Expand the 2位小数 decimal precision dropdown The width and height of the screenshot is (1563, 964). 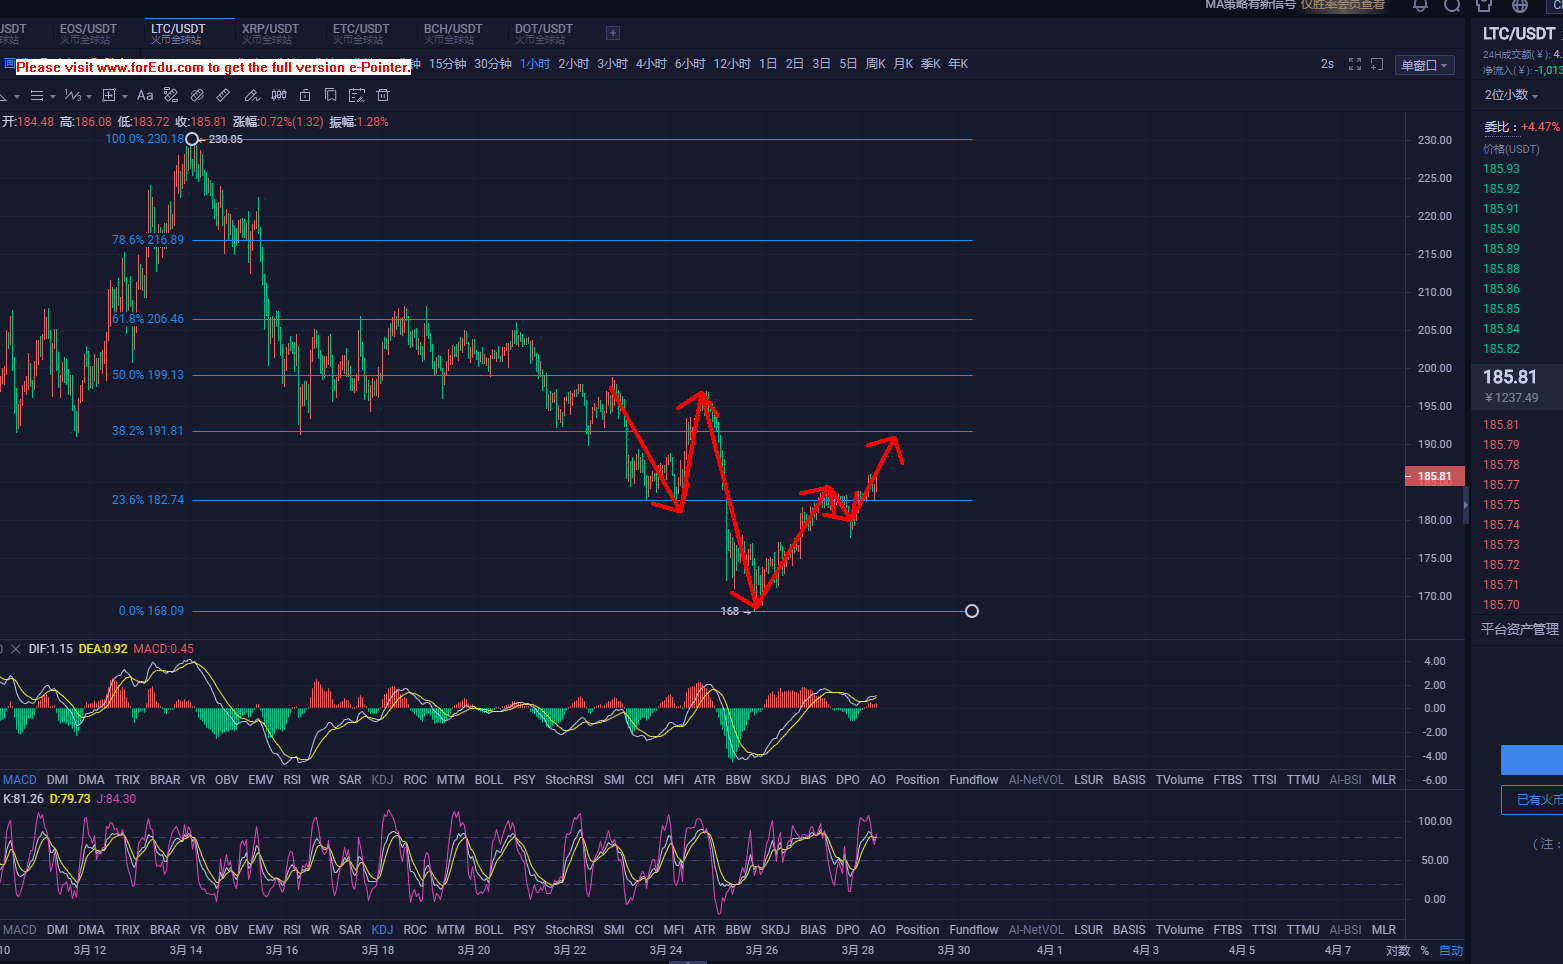[x=1511, y=95]
